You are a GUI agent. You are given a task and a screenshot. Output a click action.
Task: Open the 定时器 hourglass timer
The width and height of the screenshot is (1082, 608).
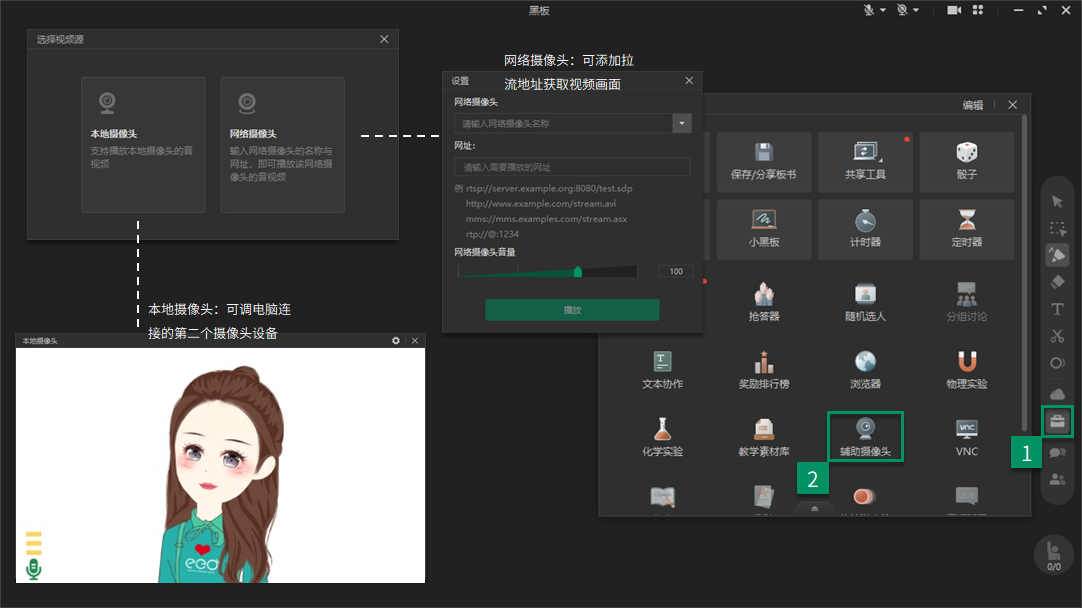point(967,229)
